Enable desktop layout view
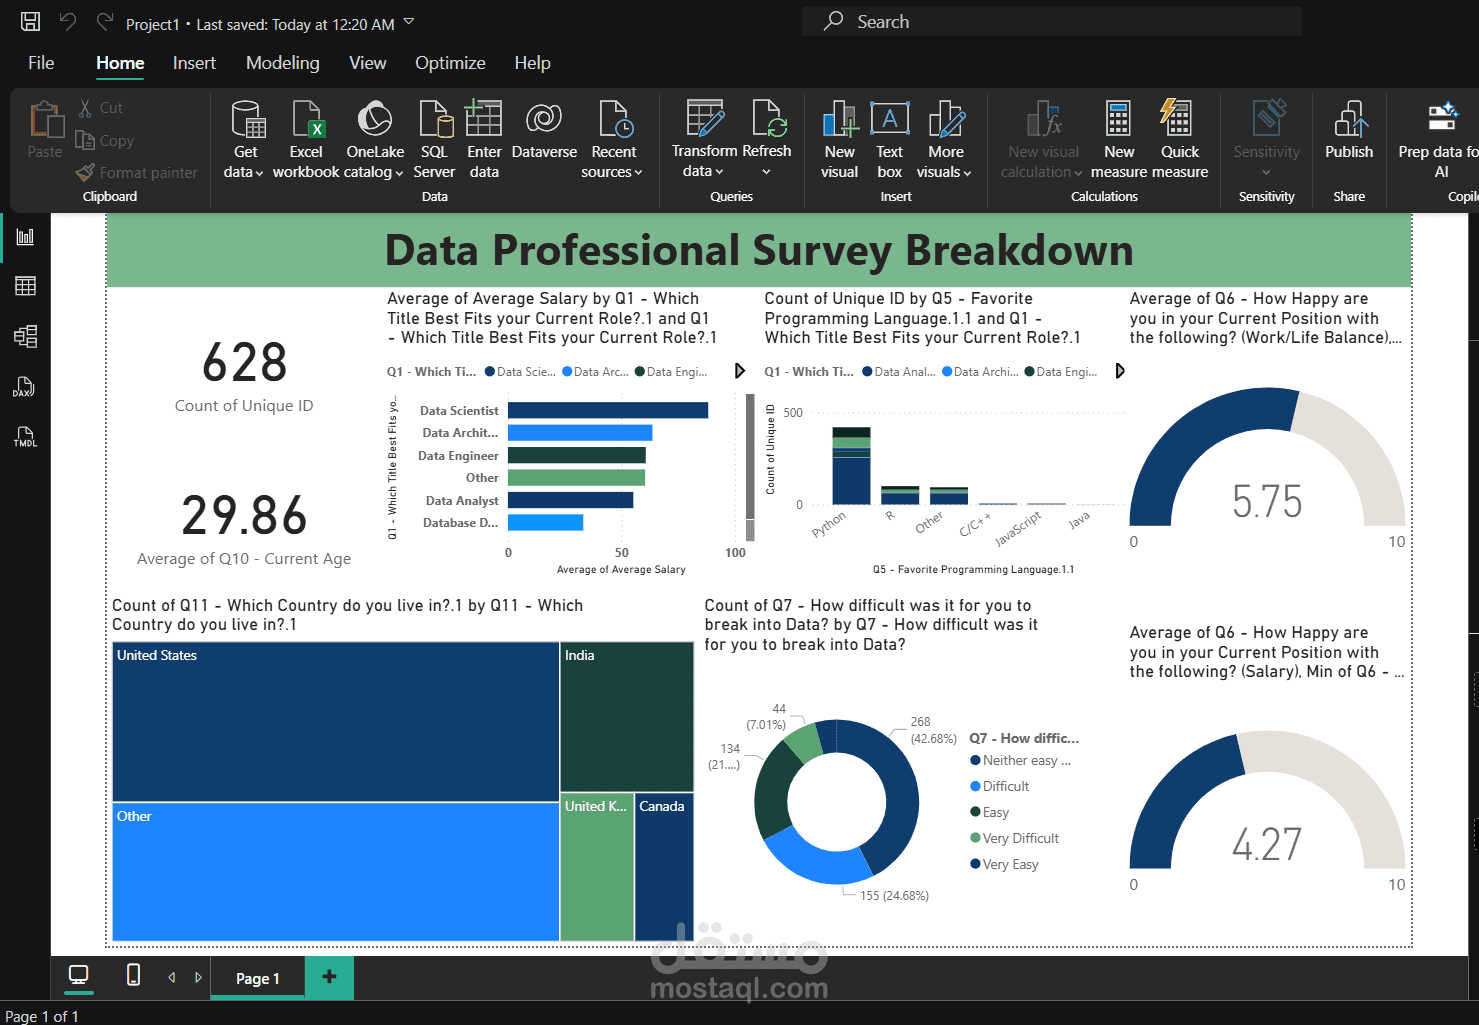 [78, 977]
